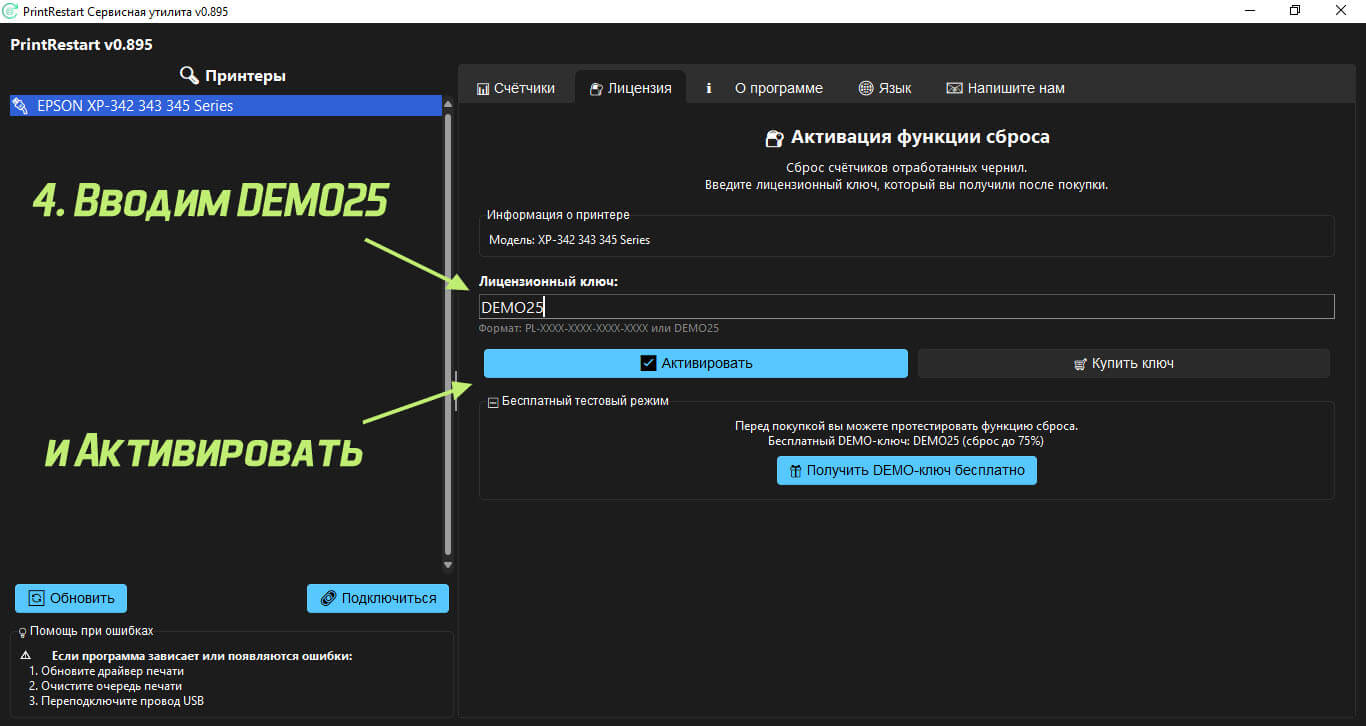The height and width of the screenshot is (726, 1366).
Task: Open the Лицензия tab
Action: [630, 88]
